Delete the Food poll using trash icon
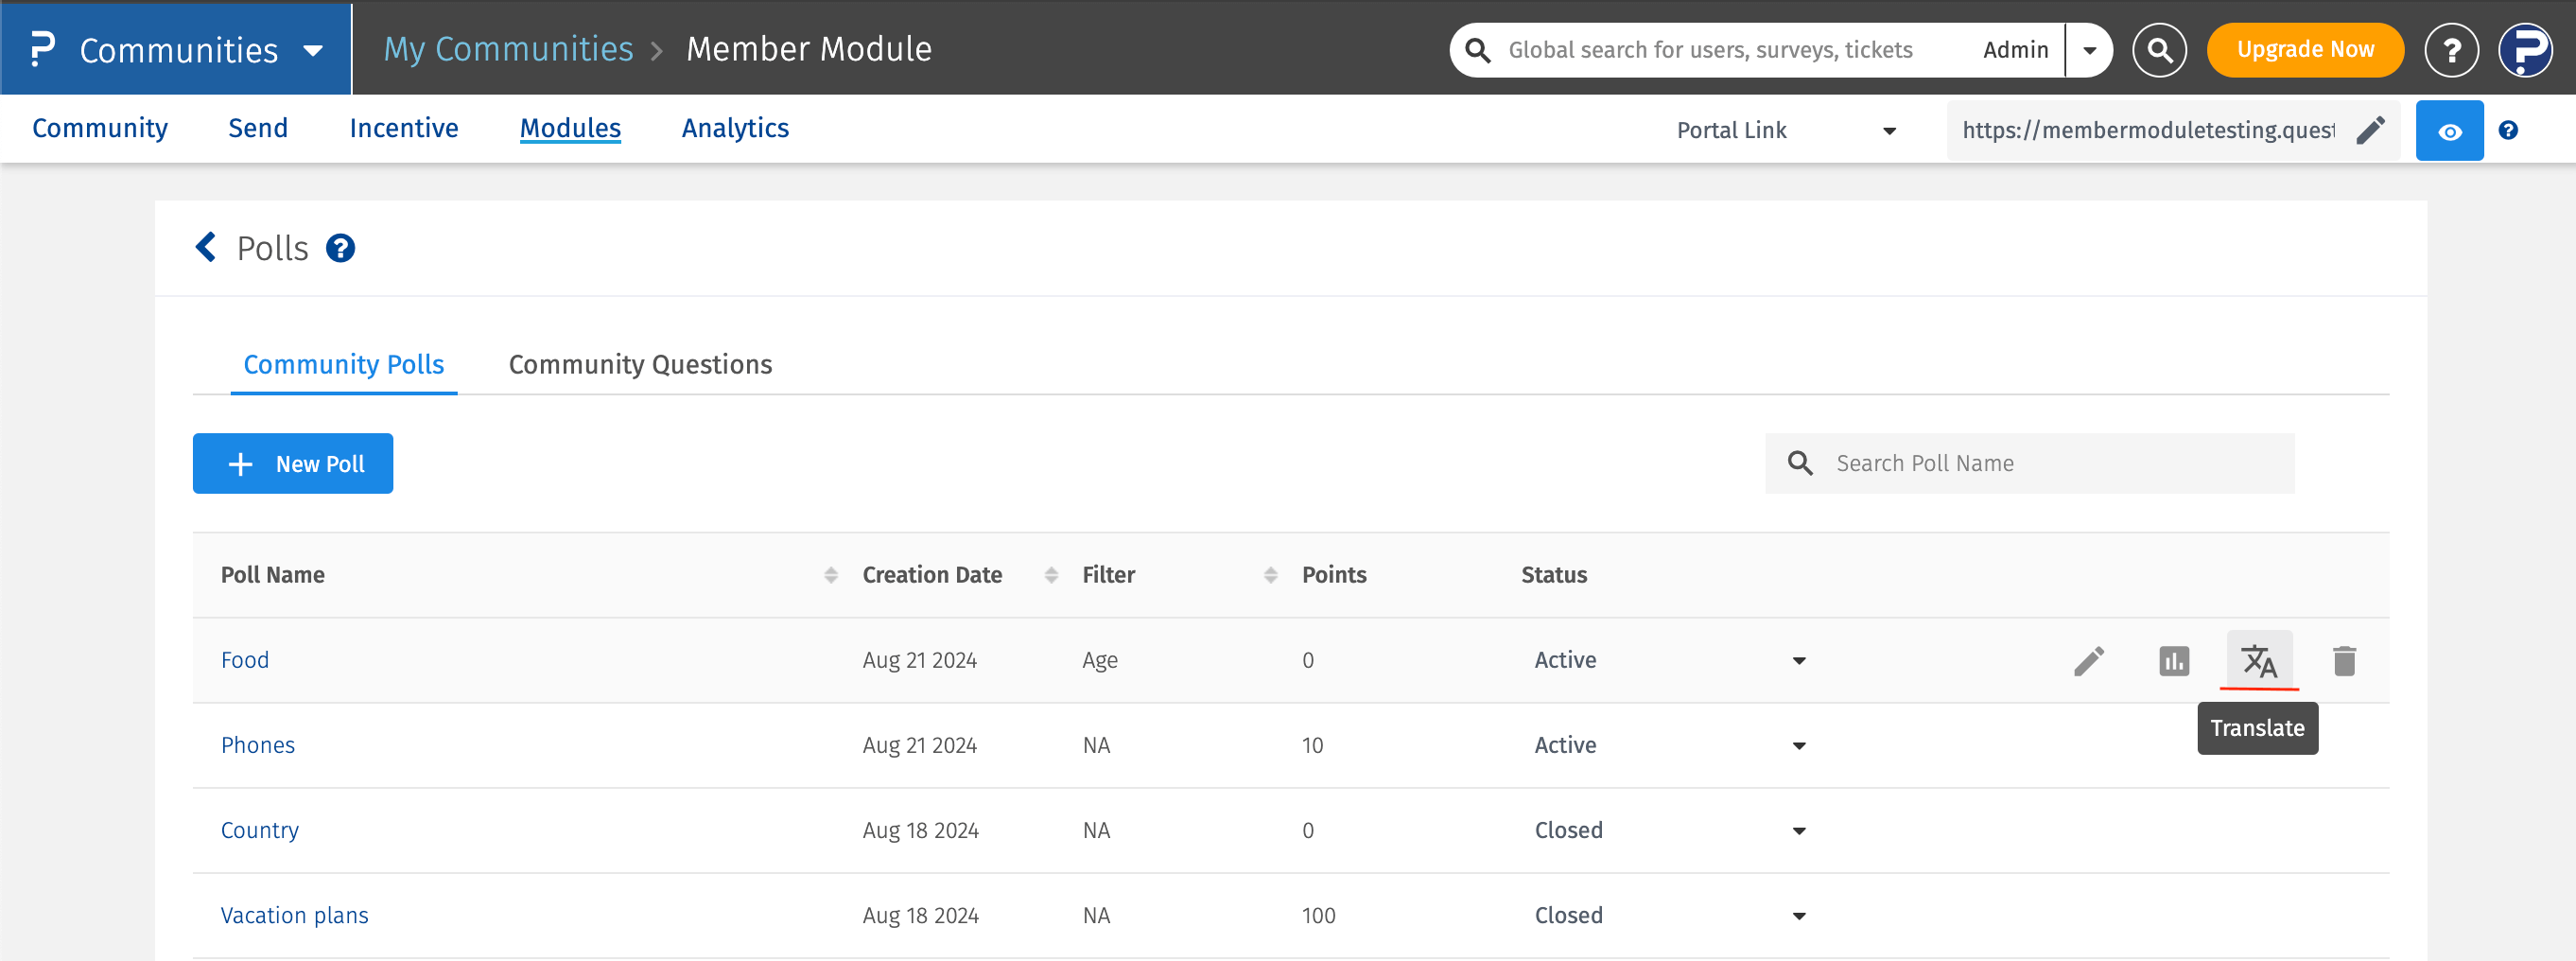Viewport: 2576px width, 961px height. pyautogui.click(x=2344, y=660)
